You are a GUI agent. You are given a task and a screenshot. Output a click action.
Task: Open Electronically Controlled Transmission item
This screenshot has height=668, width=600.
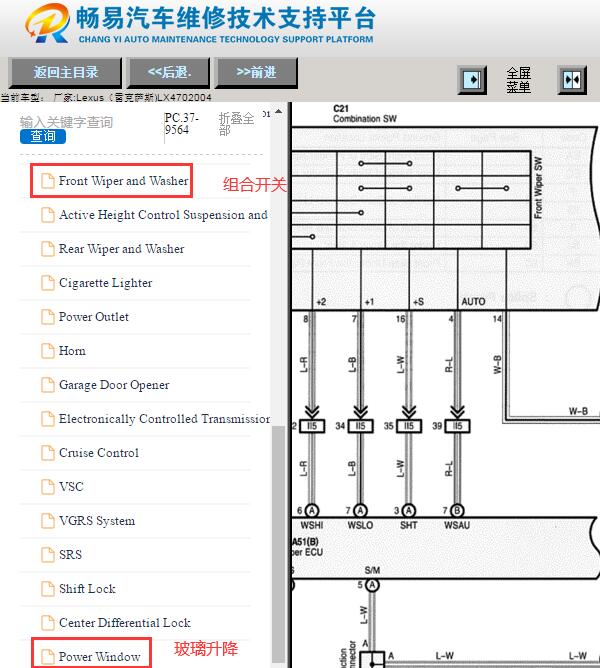pos(164,419)
